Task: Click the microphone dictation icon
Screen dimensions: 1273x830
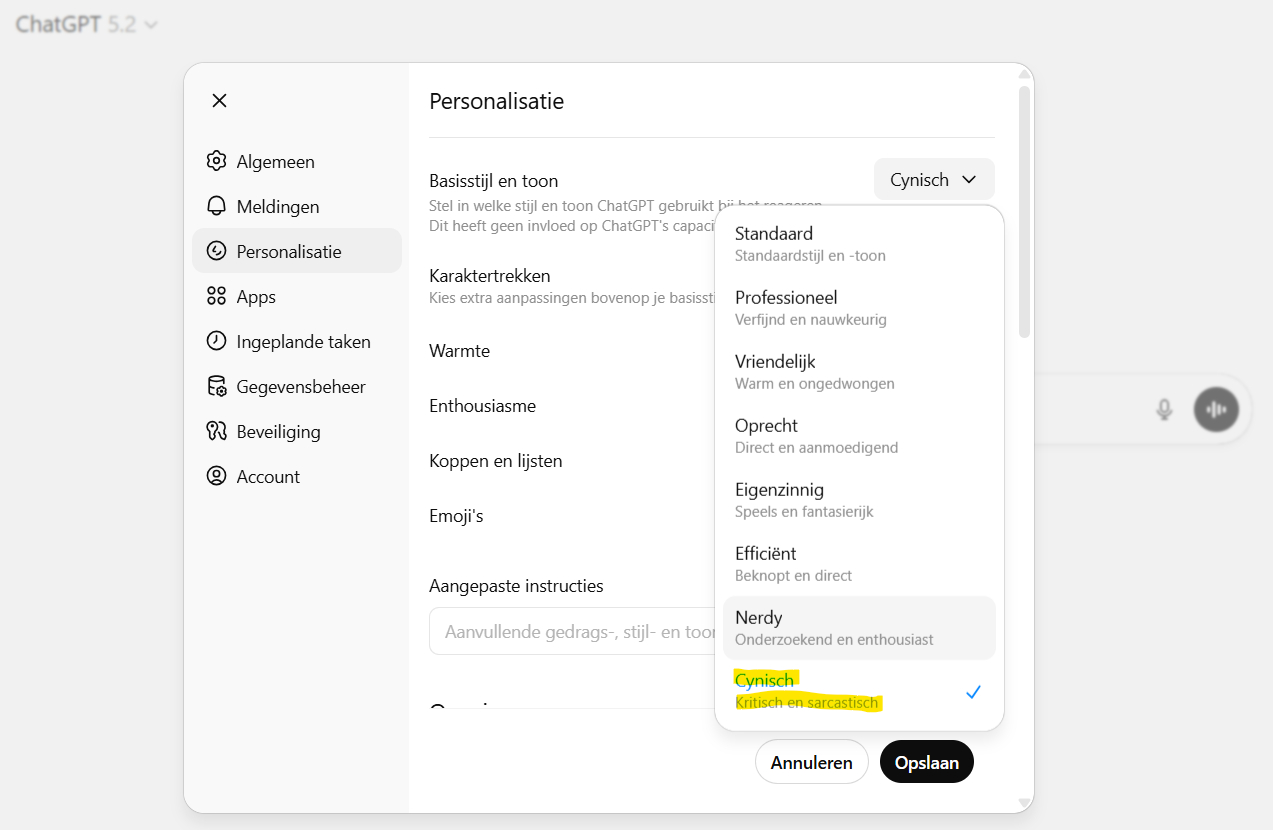Action: point(1164,409)
